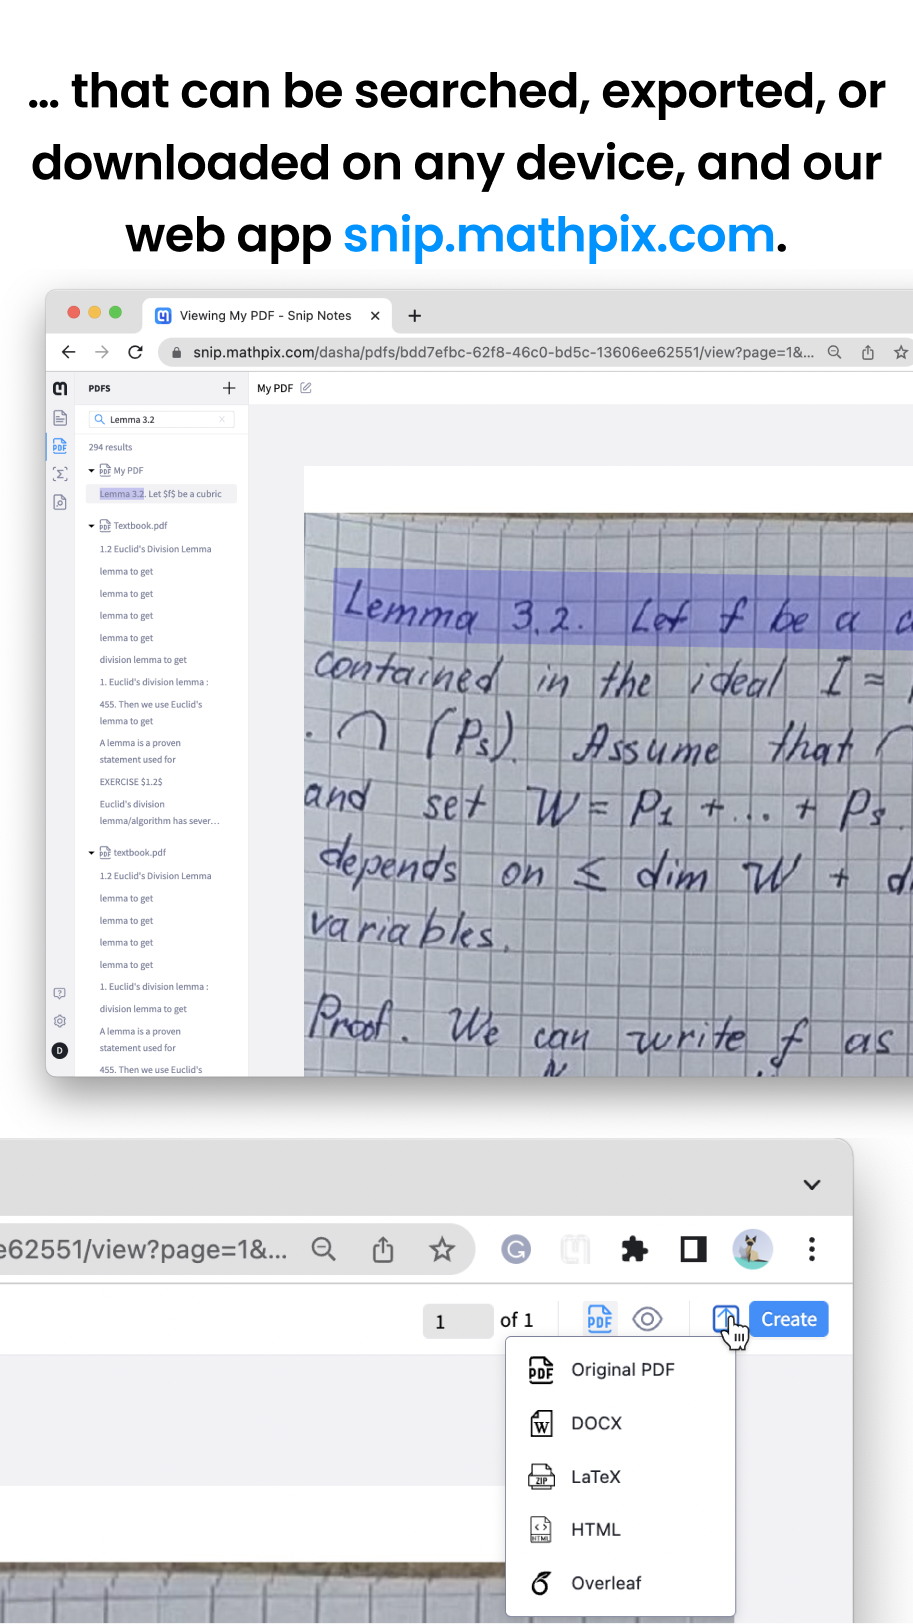Click the Create button
The width and height of the screenshot is (913, 1624).
pyautogui.click(x=789, y=1320)
